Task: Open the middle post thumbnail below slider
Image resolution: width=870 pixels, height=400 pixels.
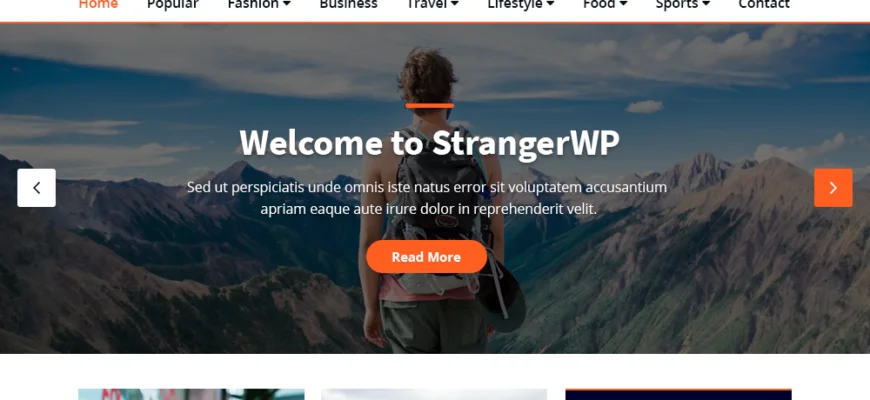Action: 434,394
